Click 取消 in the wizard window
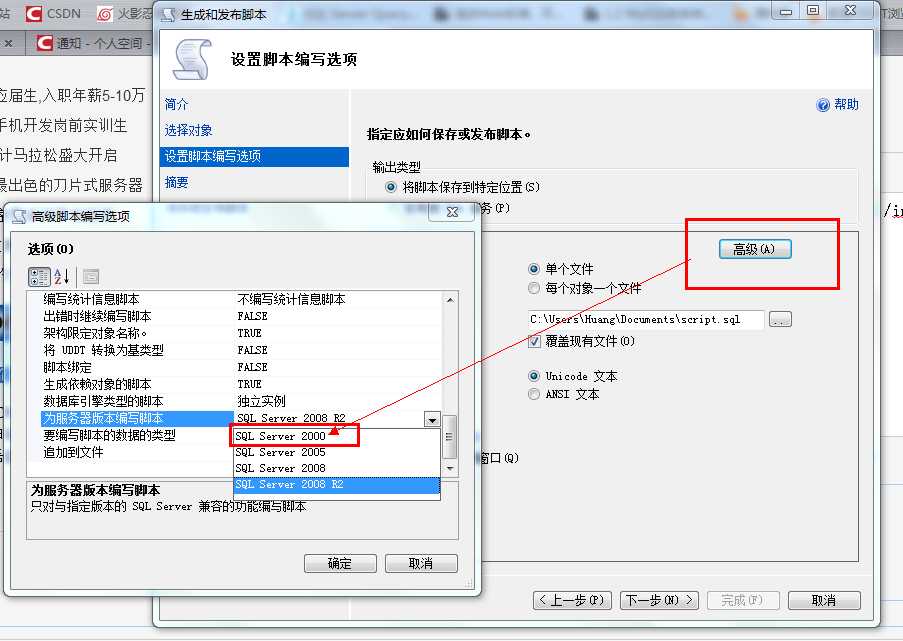Image resolution: width=903 pixels, height=641 pixels. [824, 600]
